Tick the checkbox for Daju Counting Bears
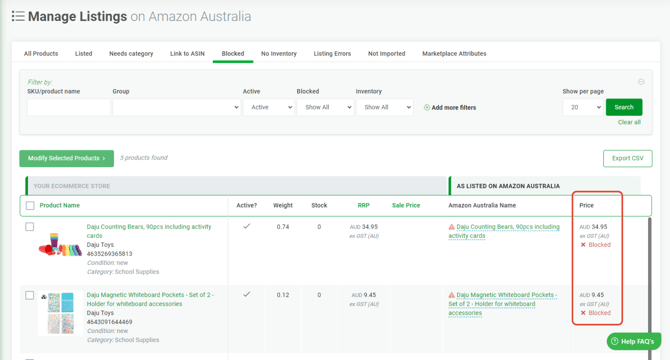 click(x=29, y=227)
